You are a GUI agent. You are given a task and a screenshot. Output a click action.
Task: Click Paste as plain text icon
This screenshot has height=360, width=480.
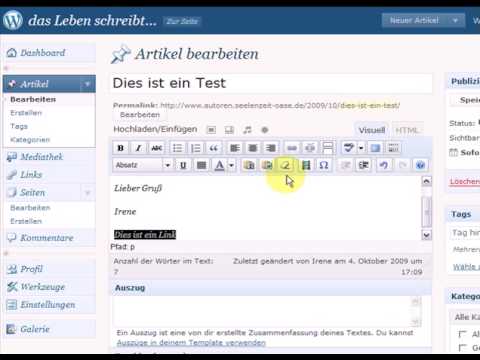249,165
